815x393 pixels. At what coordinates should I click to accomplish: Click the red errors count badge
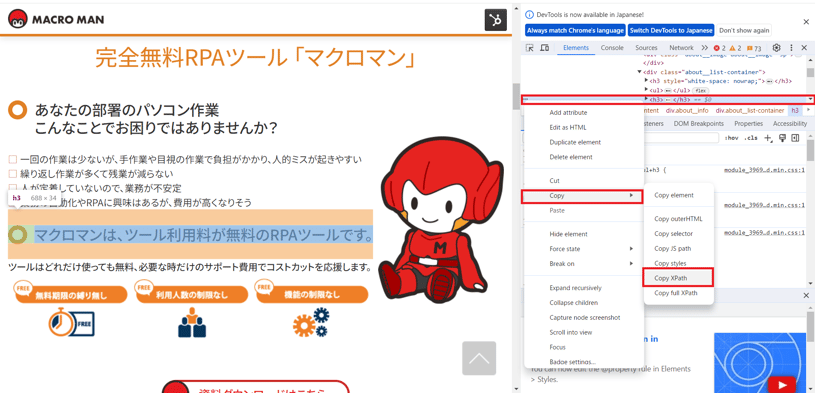pos(719,48)
